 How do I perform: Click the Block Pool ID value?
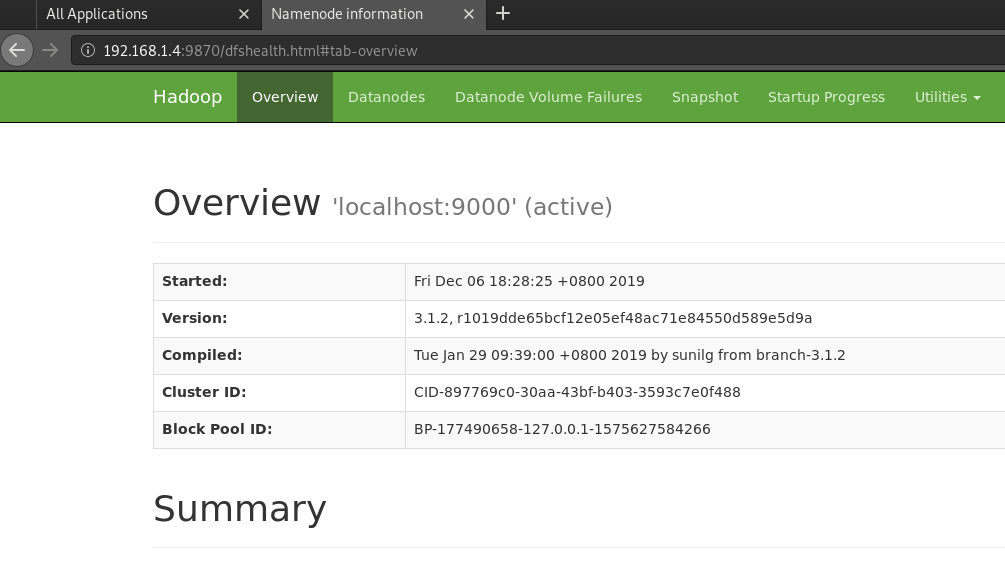562,429
